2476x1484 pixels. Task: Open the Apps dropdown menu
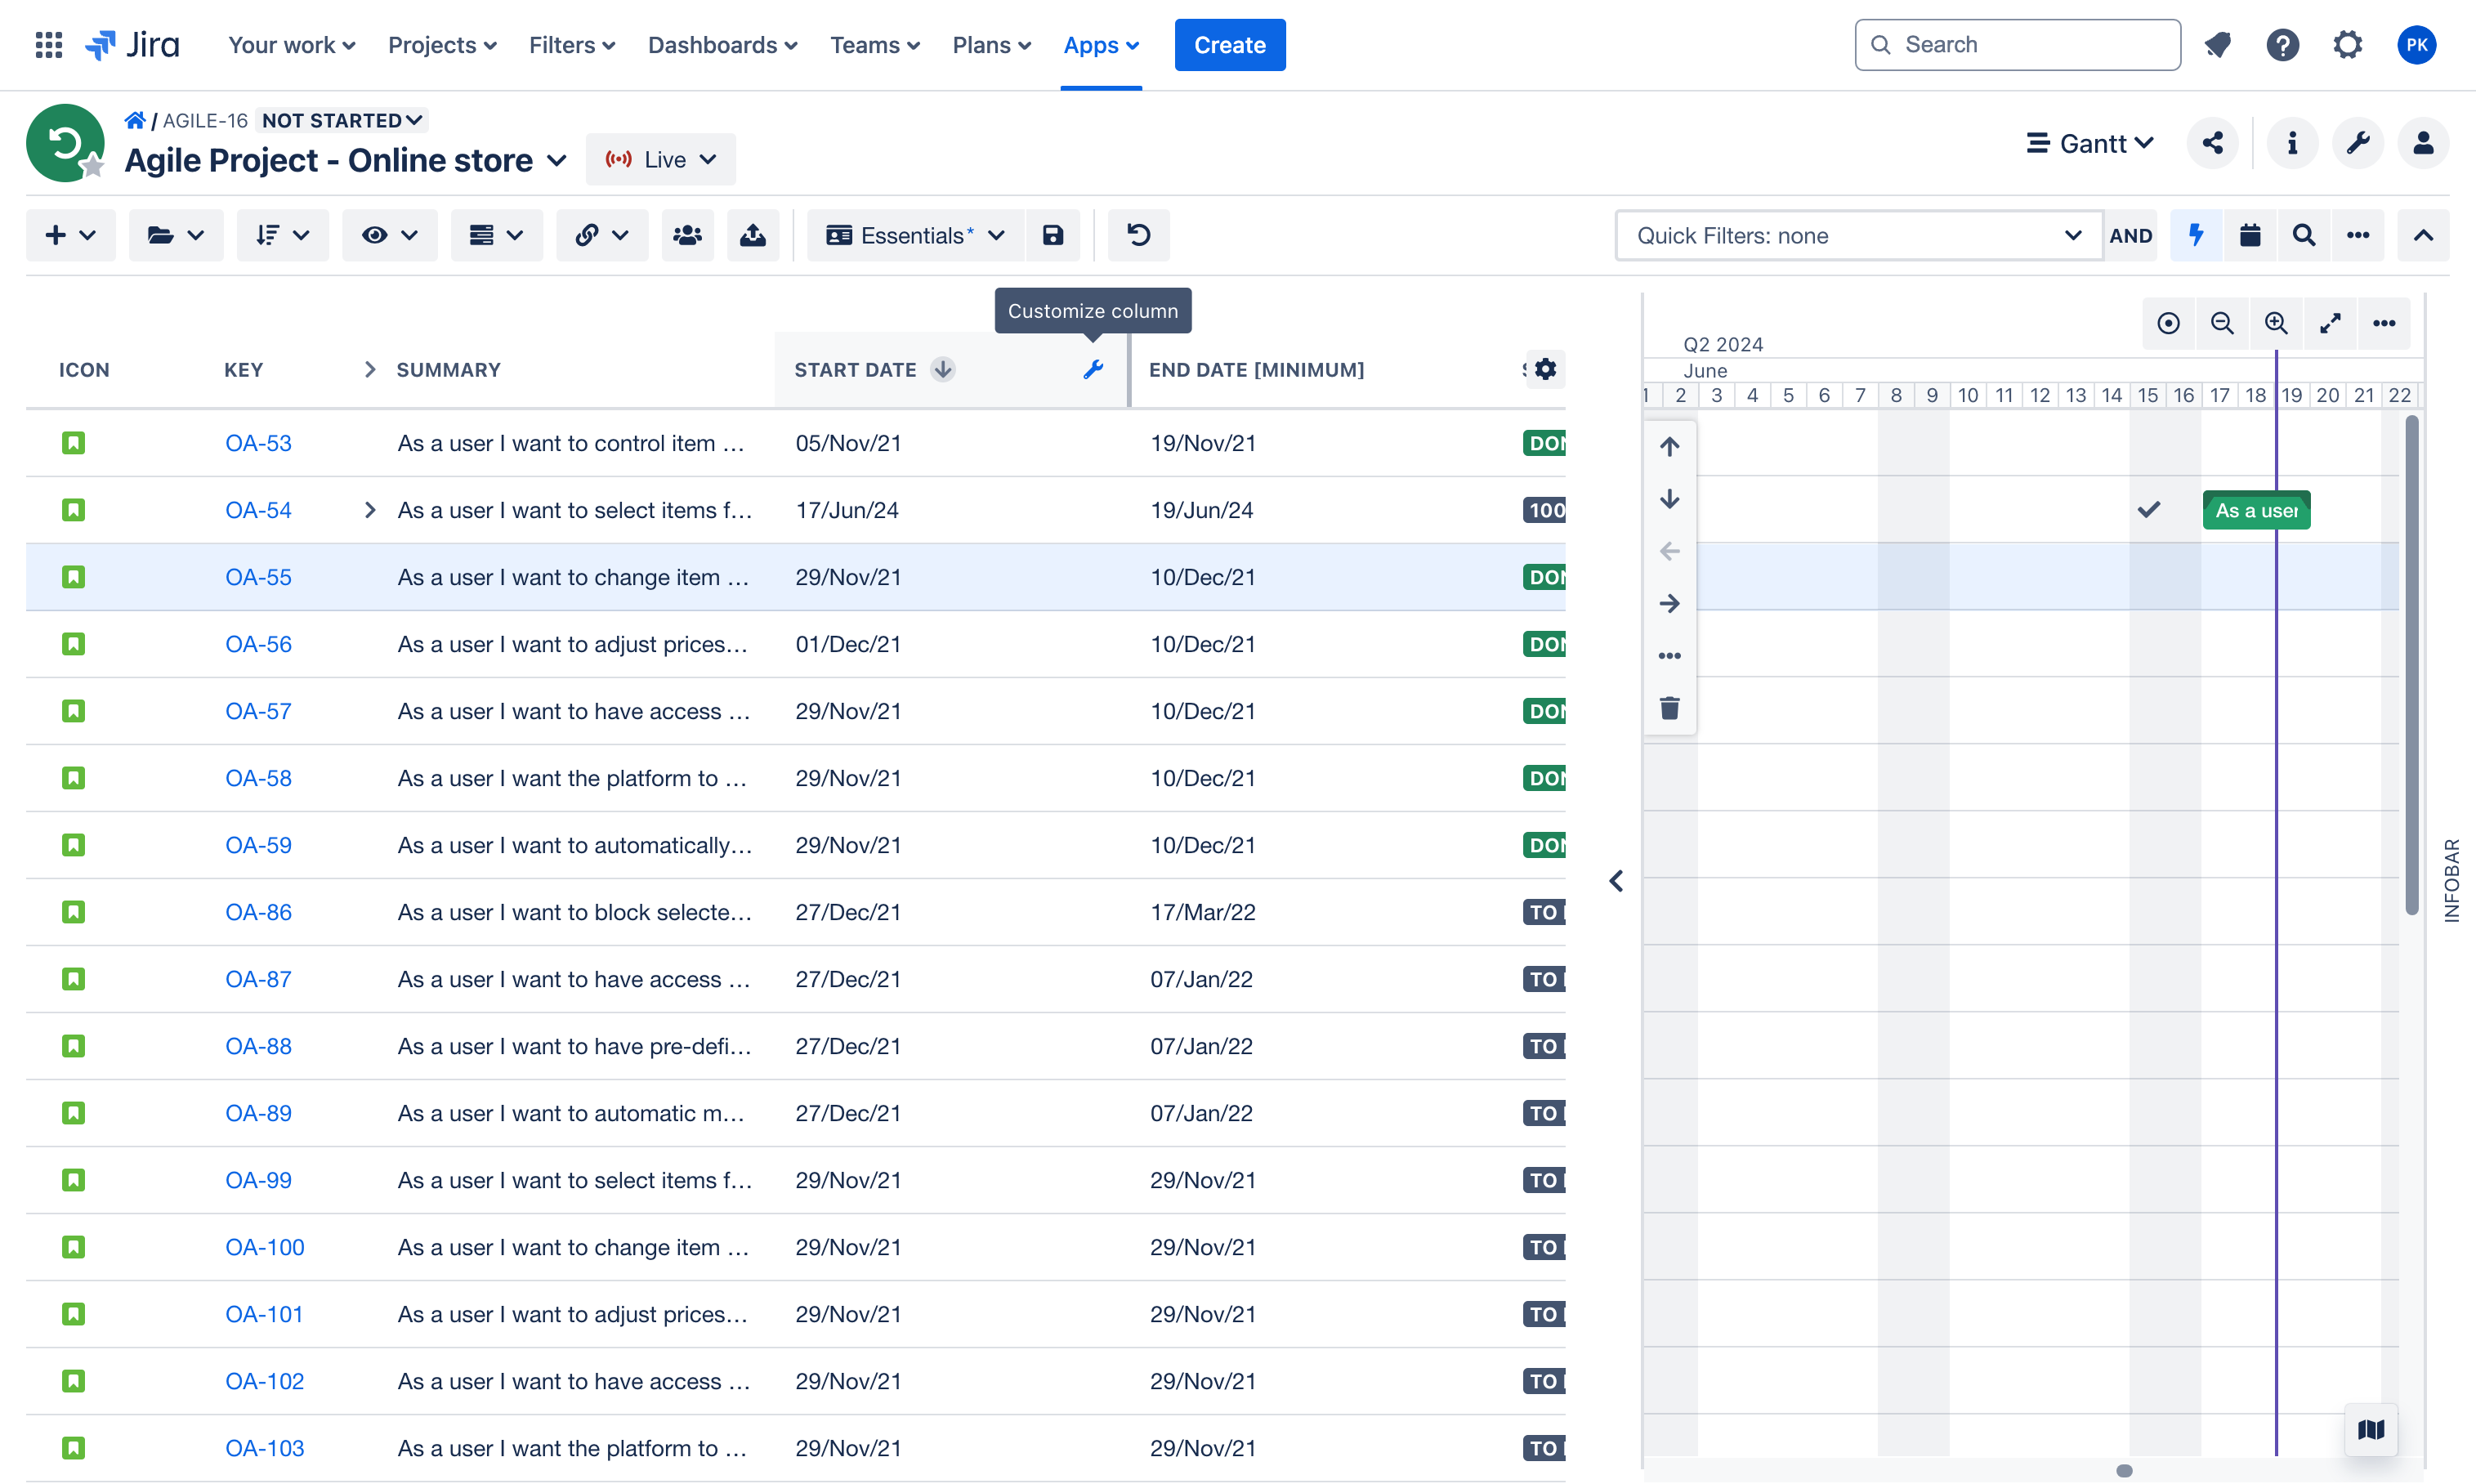click(x=1098, y=44)
